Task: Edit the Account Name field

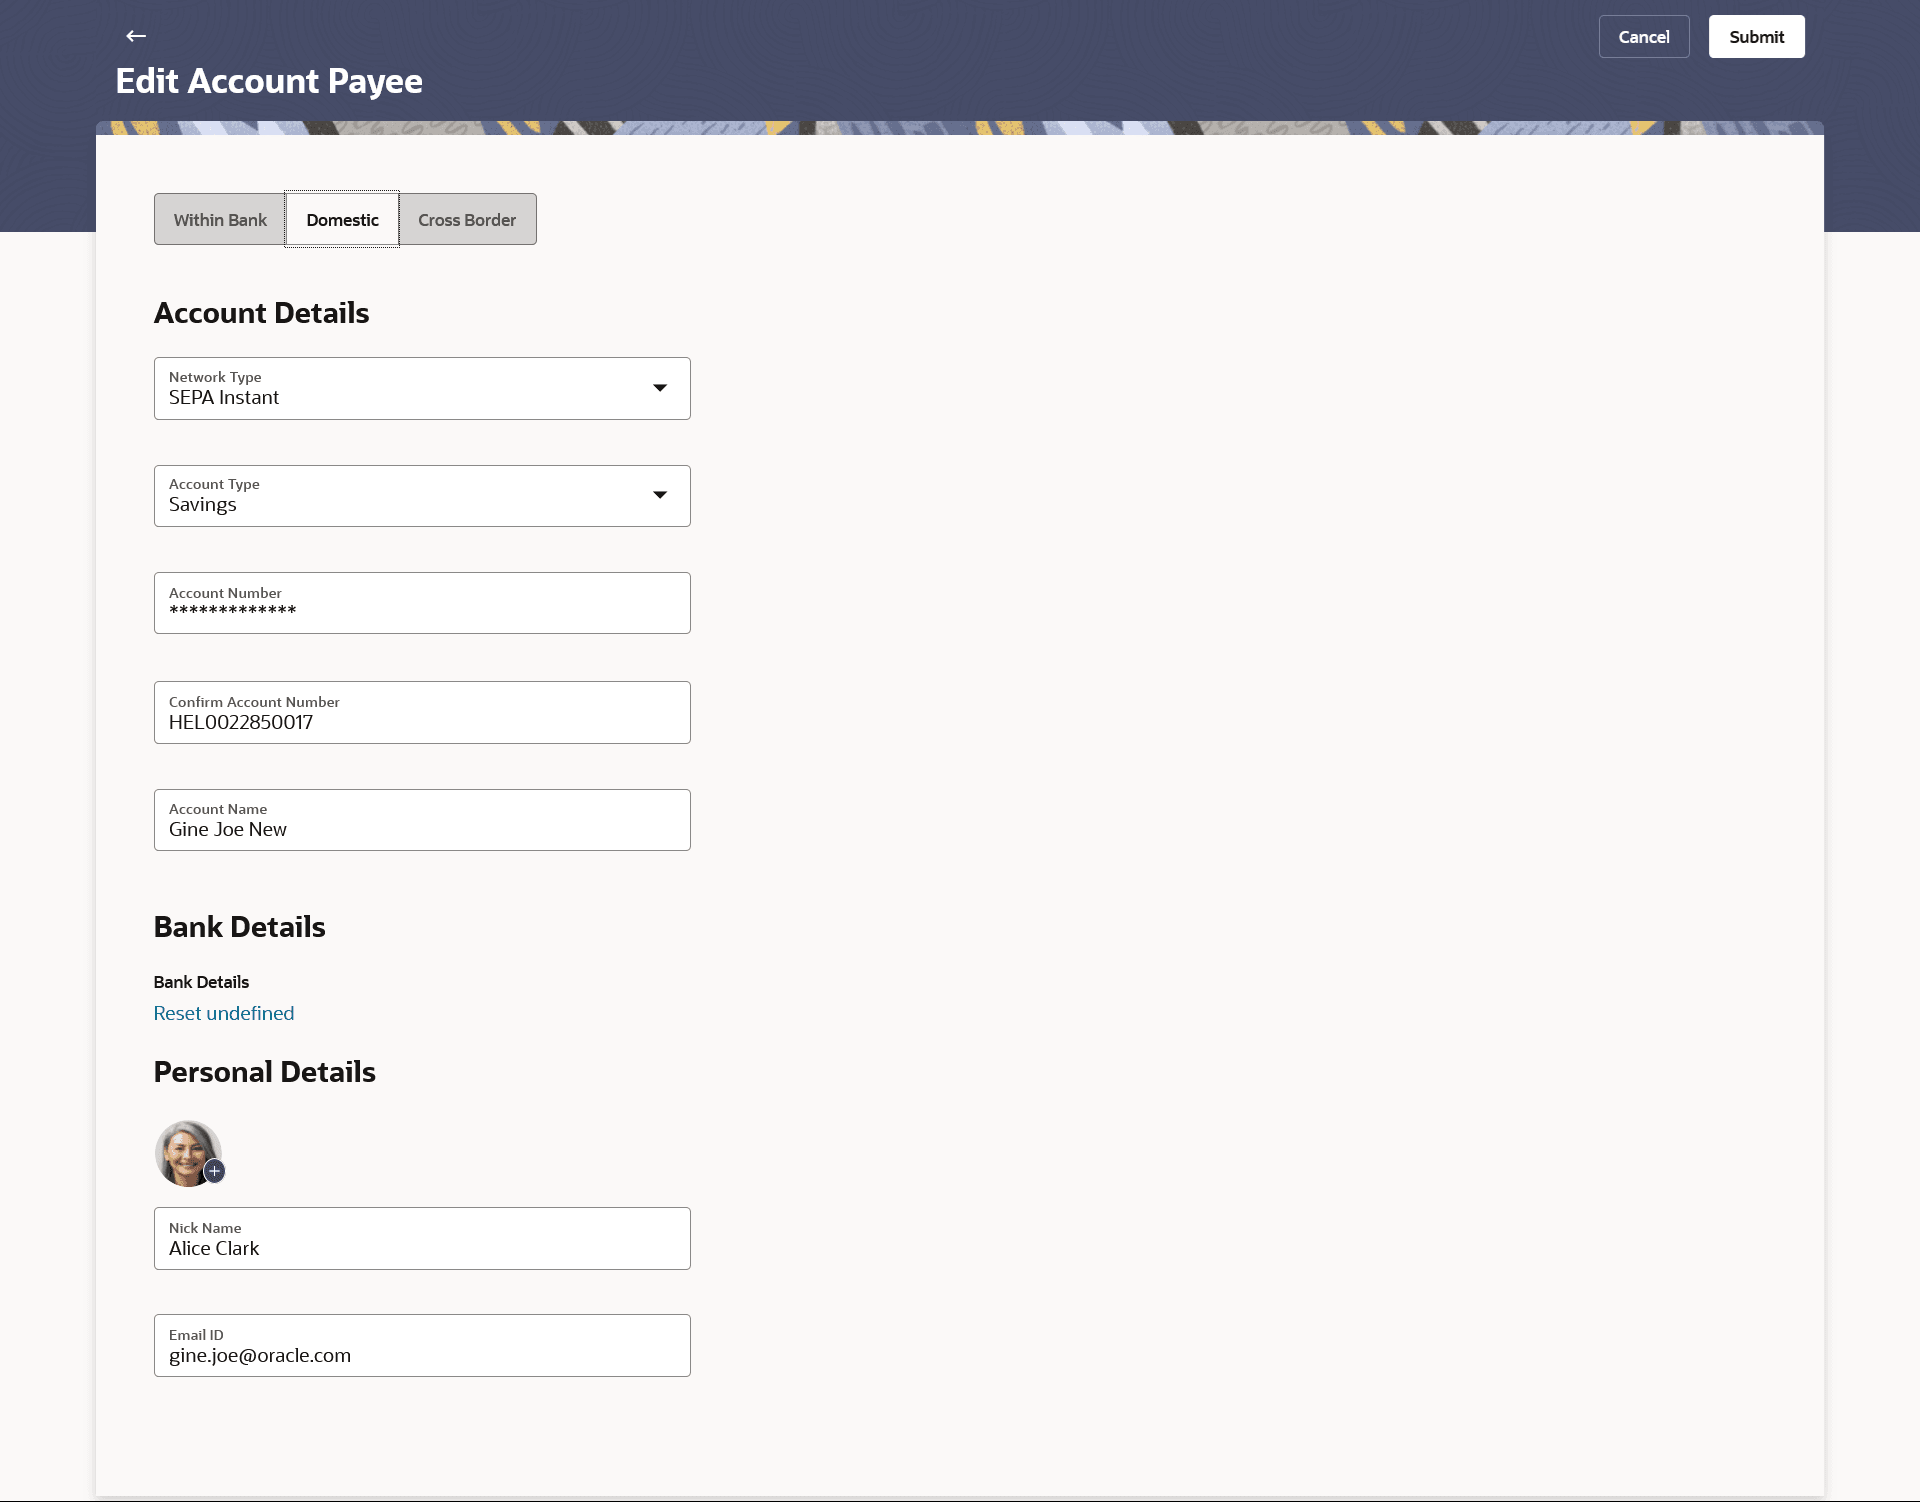Action: pos(422,820)
